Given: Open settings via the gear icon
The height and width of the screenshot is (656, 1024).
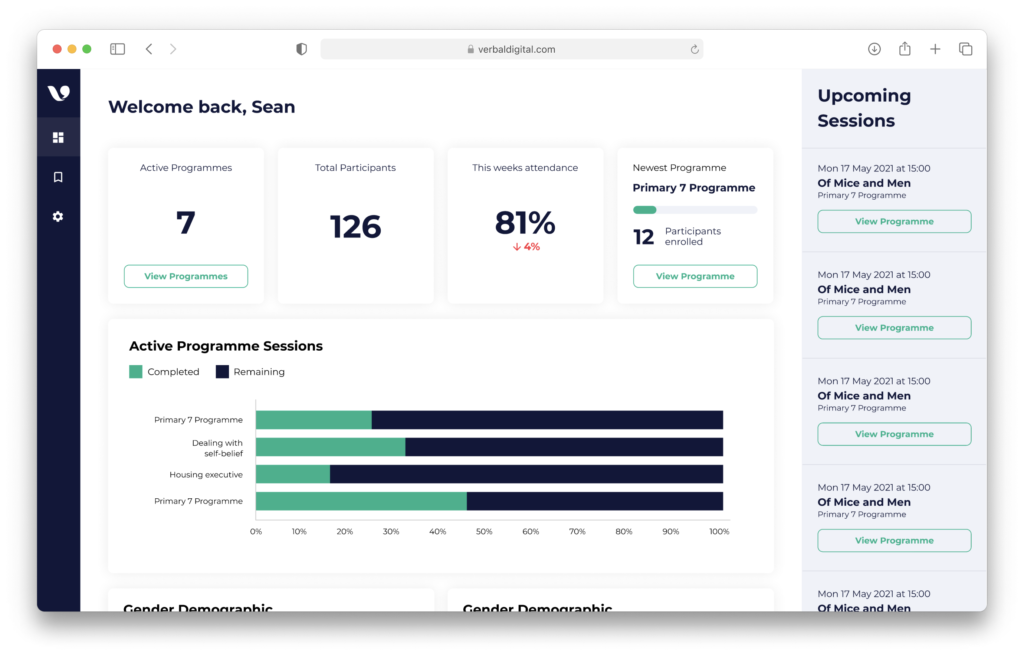Looking at the screenshot, I should [58, 216].
